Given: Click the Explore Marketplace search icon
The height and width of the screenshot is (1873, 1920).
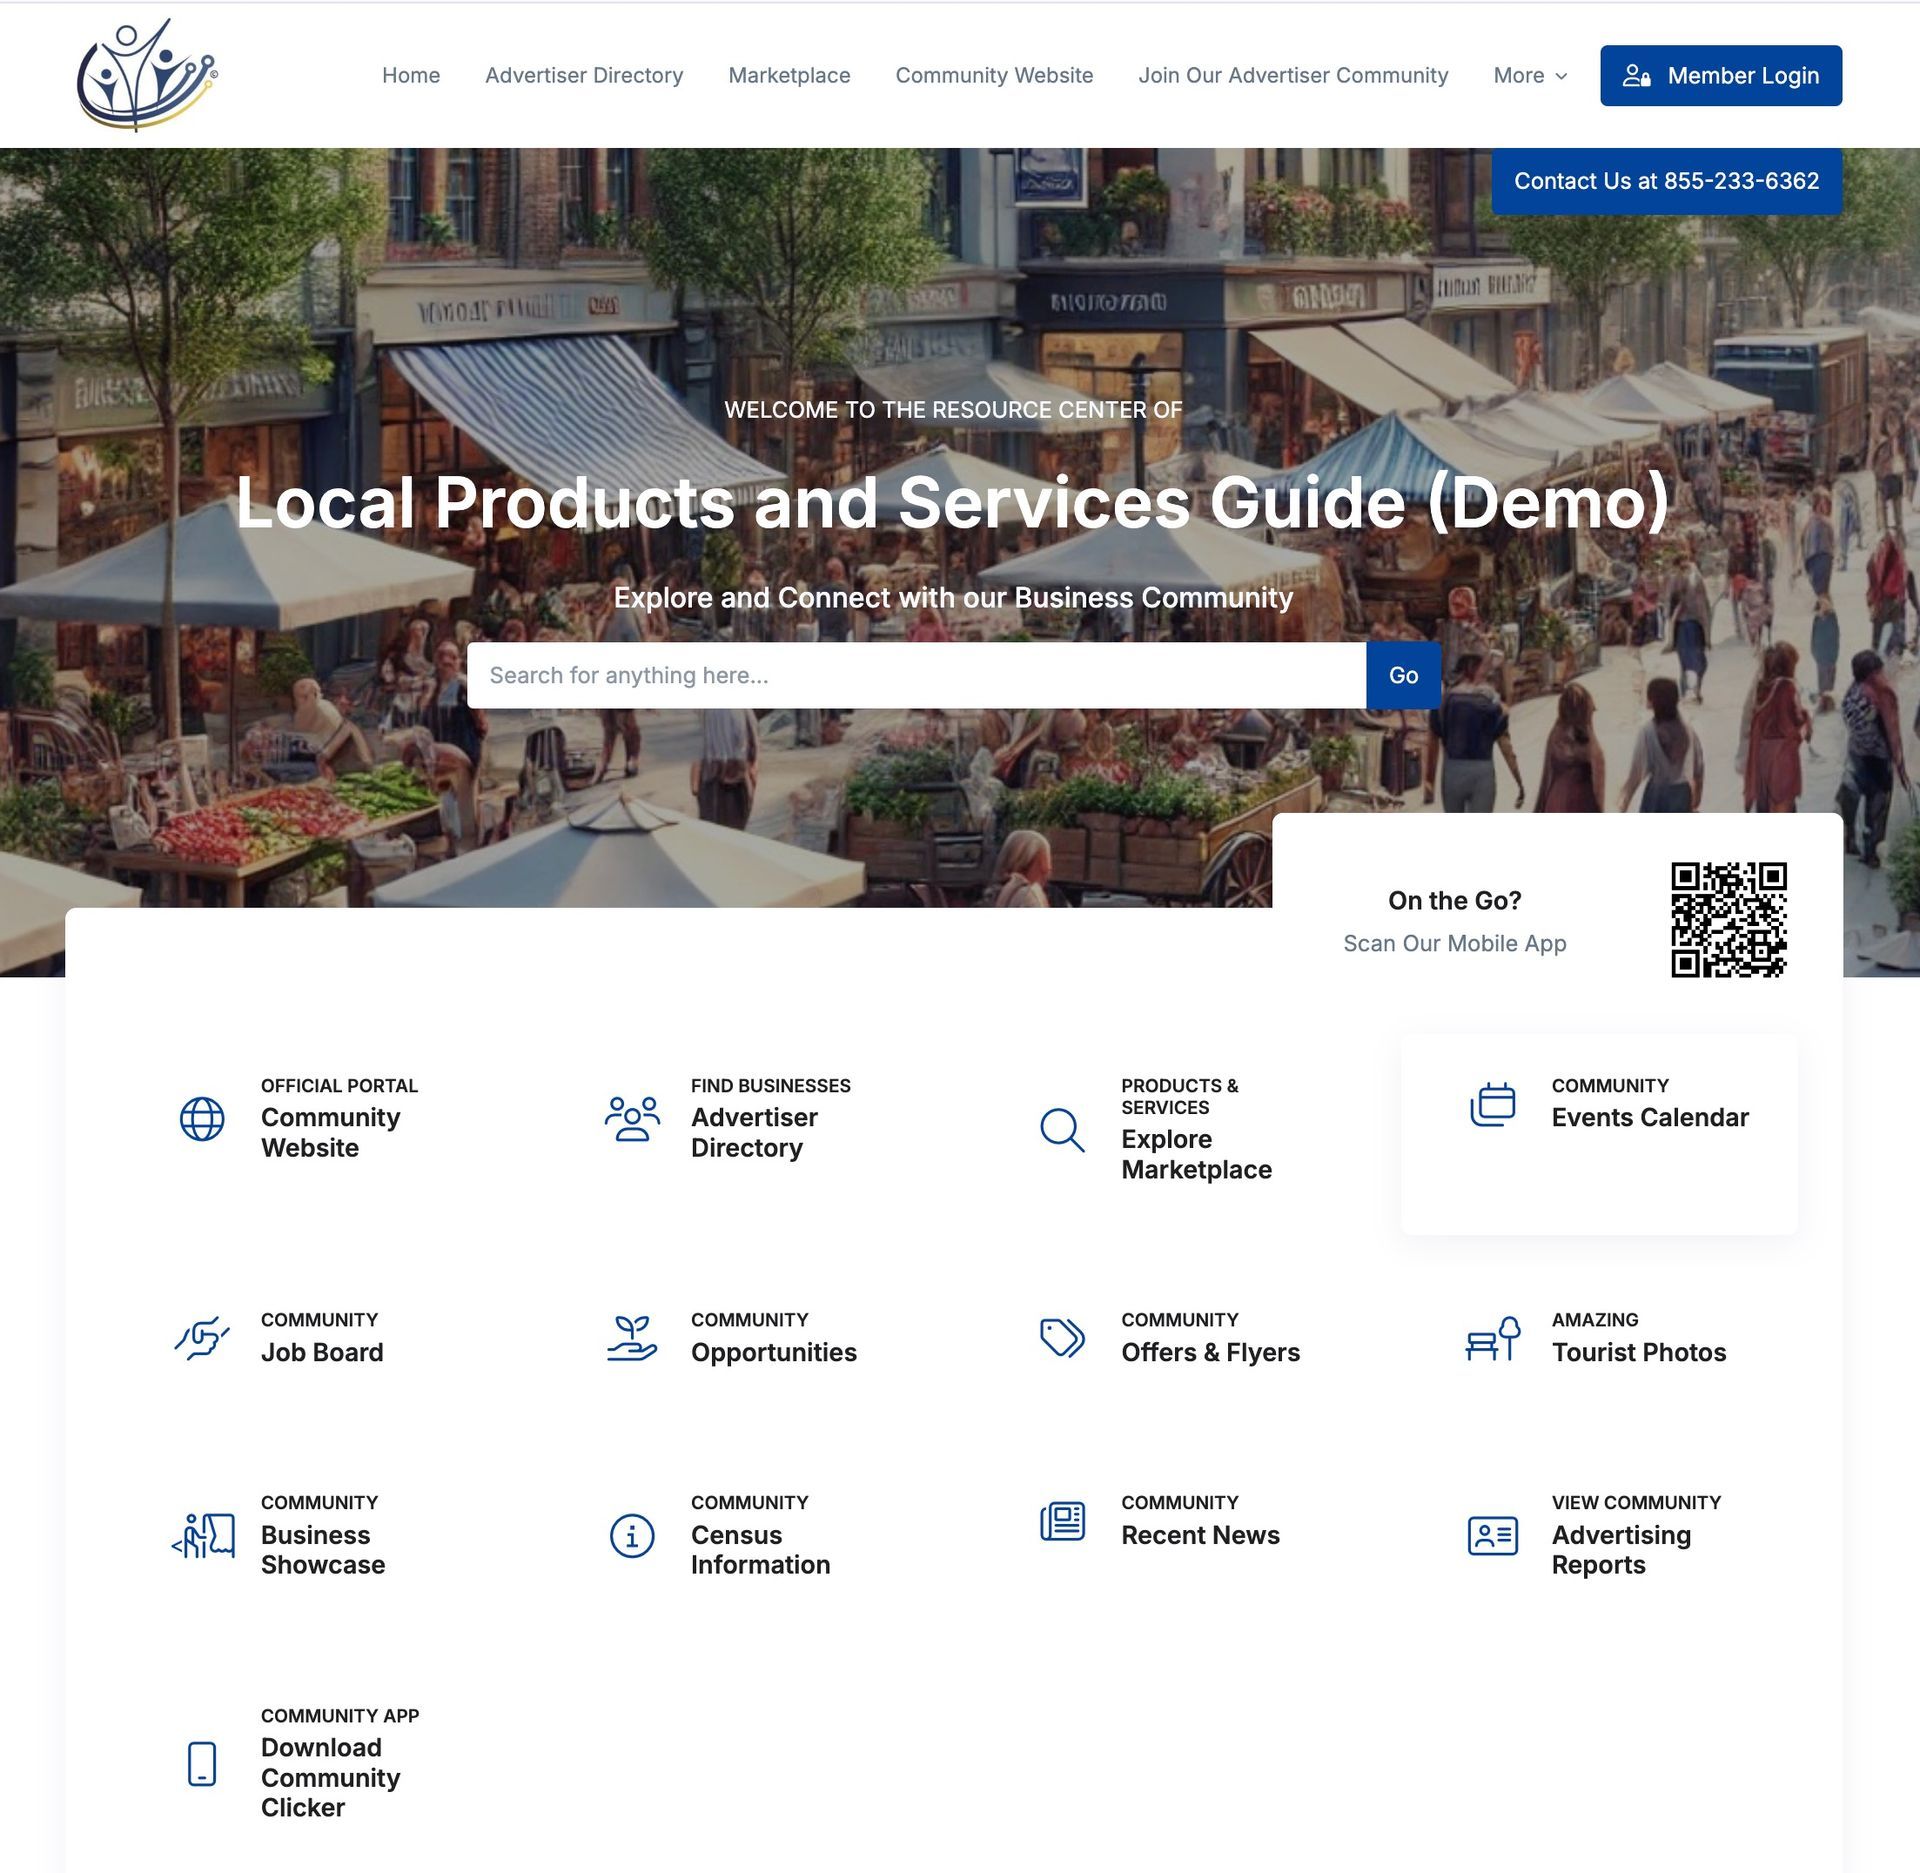Looking at the screenshot, I should (x=1062, y=1125).
